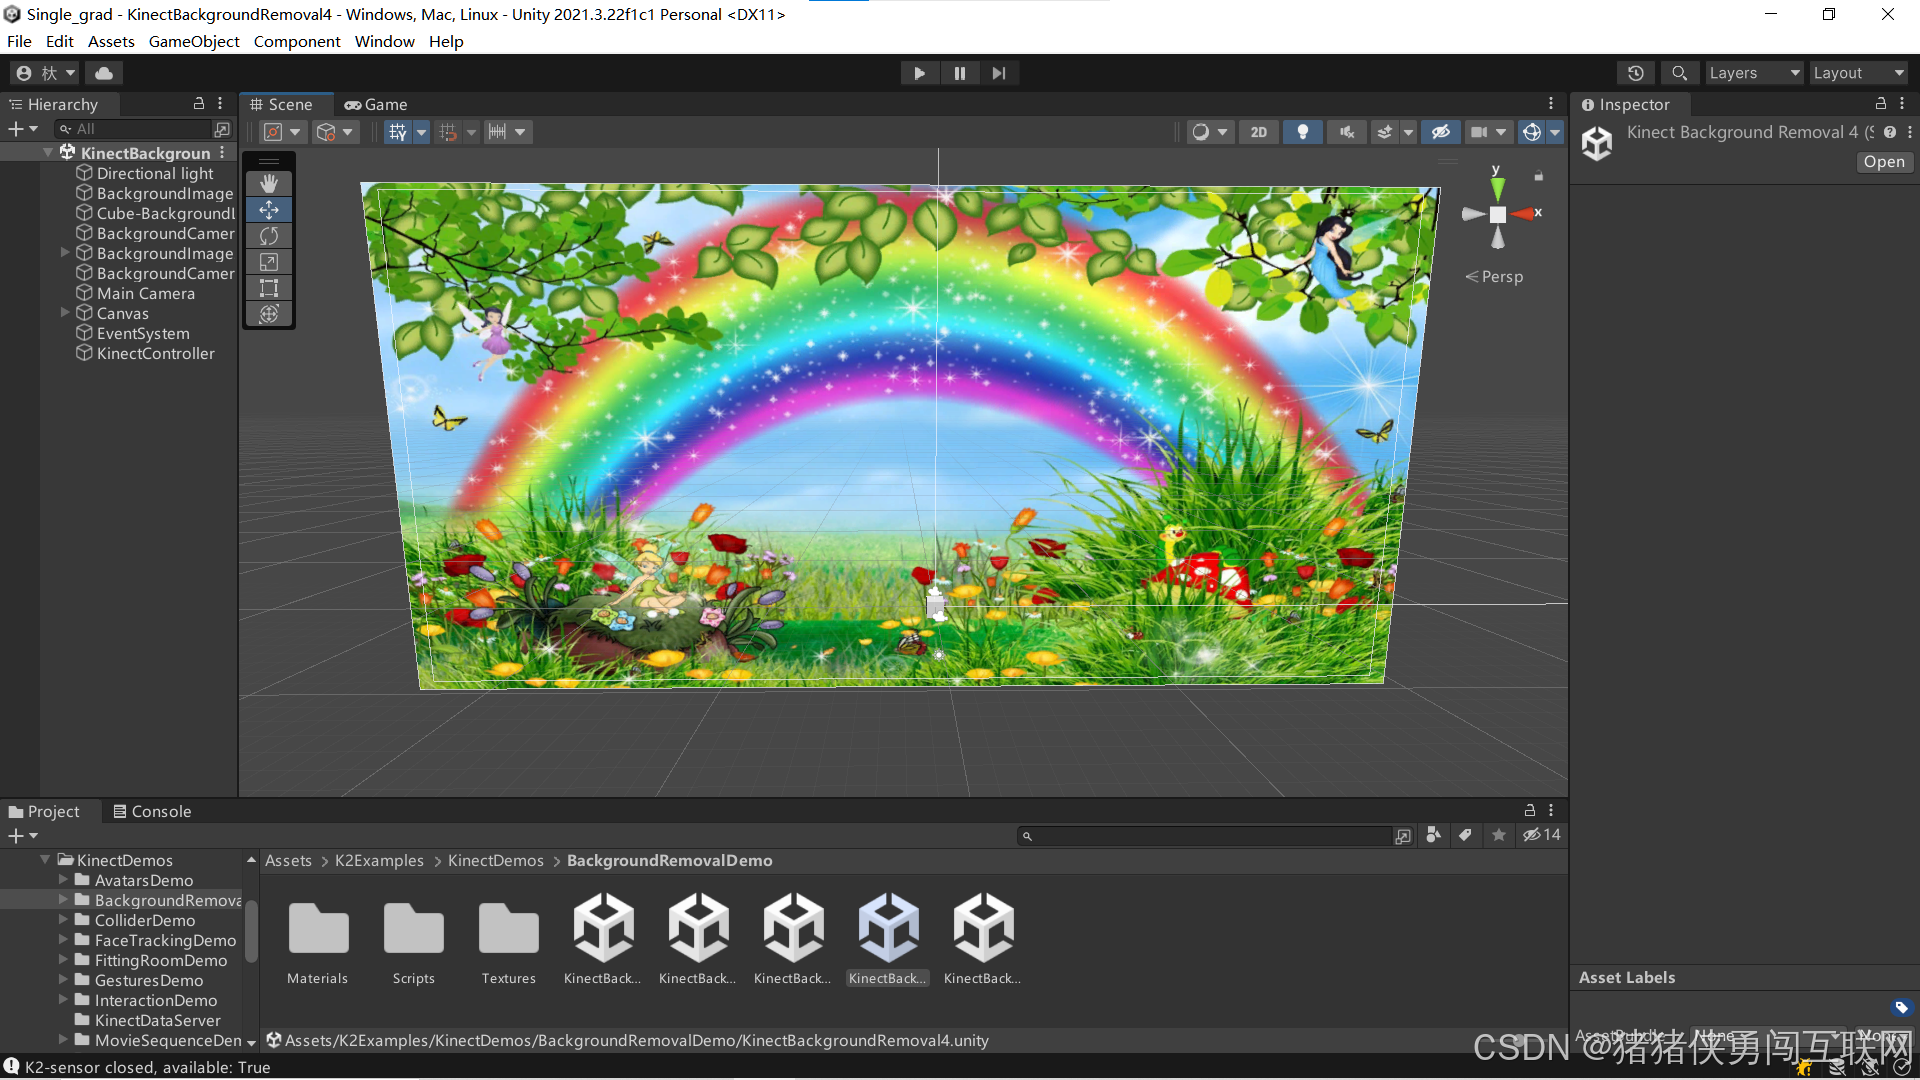Select the Rect Transform tool
This screenshot has width=1920, height=1080.
tap(268, 288)
